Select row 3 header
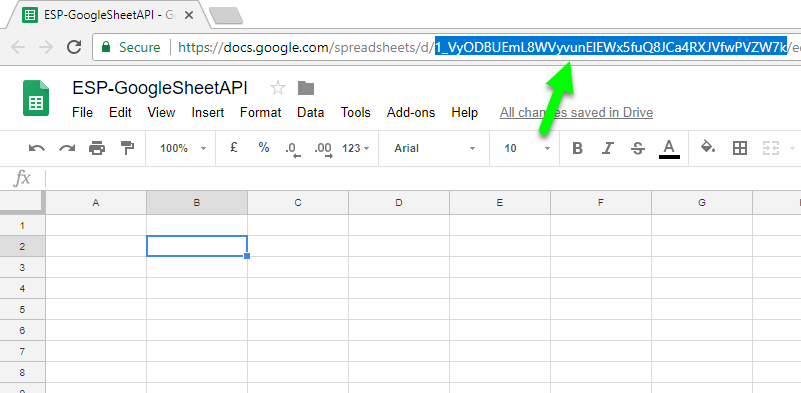 coord(22,267)
